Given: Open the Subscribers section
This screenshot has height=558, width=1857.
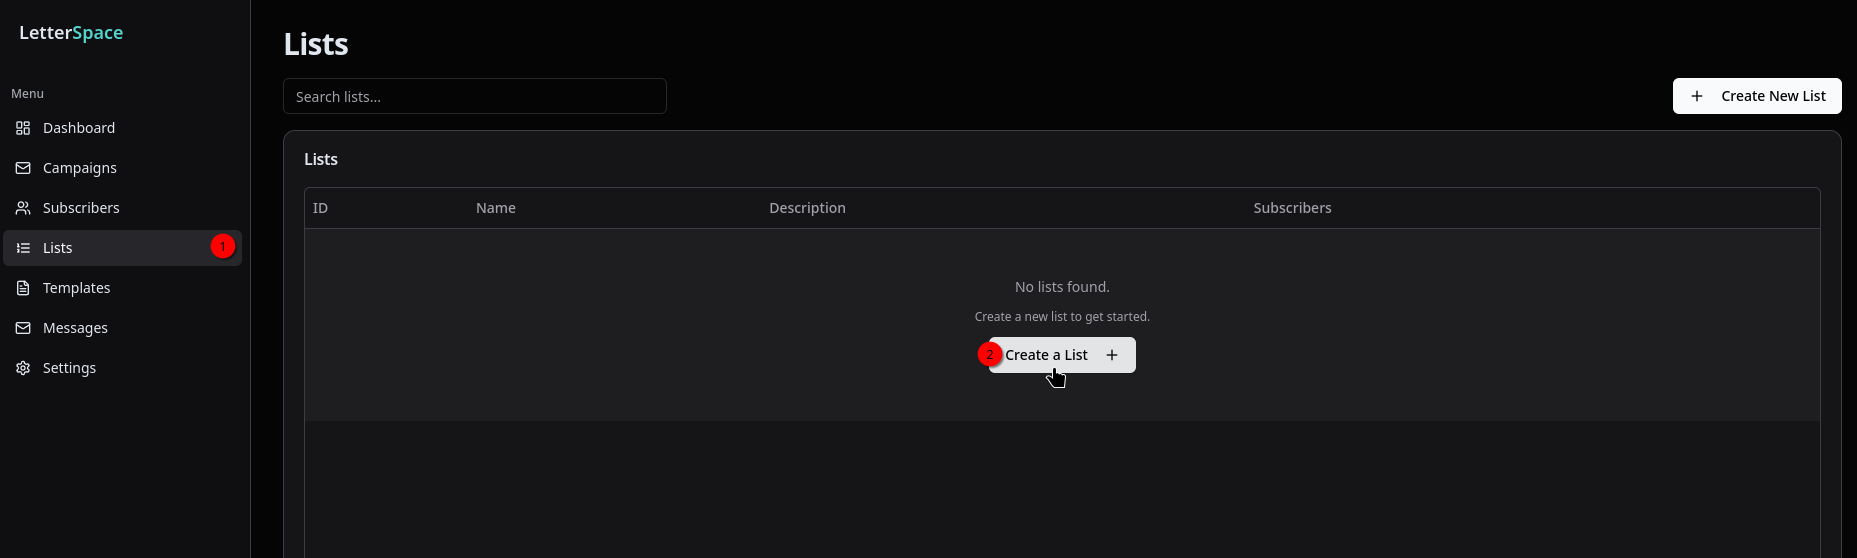Looking at the screenshot, I should tap(122, 208).
